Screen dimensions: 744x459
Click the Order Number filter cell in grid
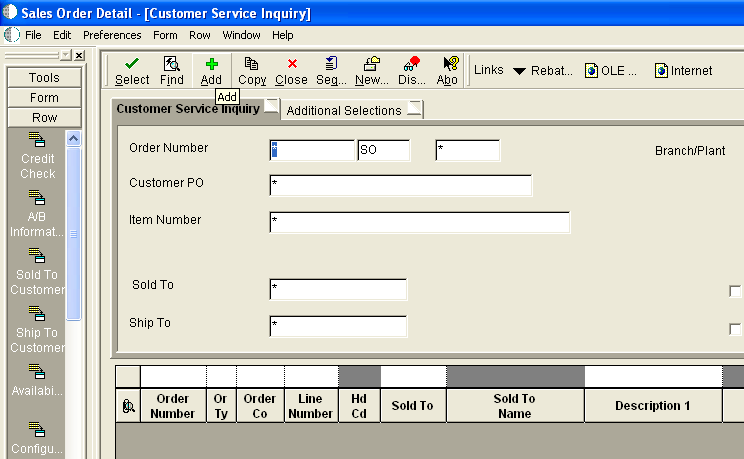[173, 376]
